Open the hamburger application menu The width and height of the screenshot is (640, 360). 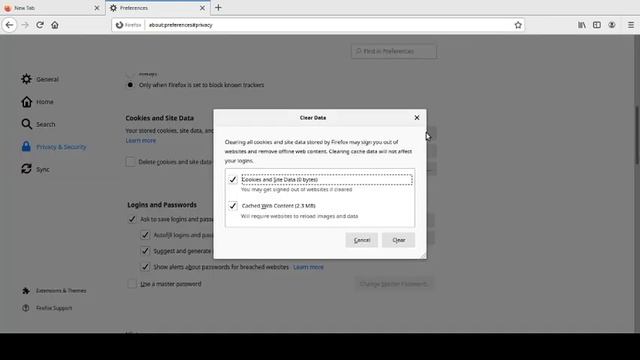pos(631,25)
